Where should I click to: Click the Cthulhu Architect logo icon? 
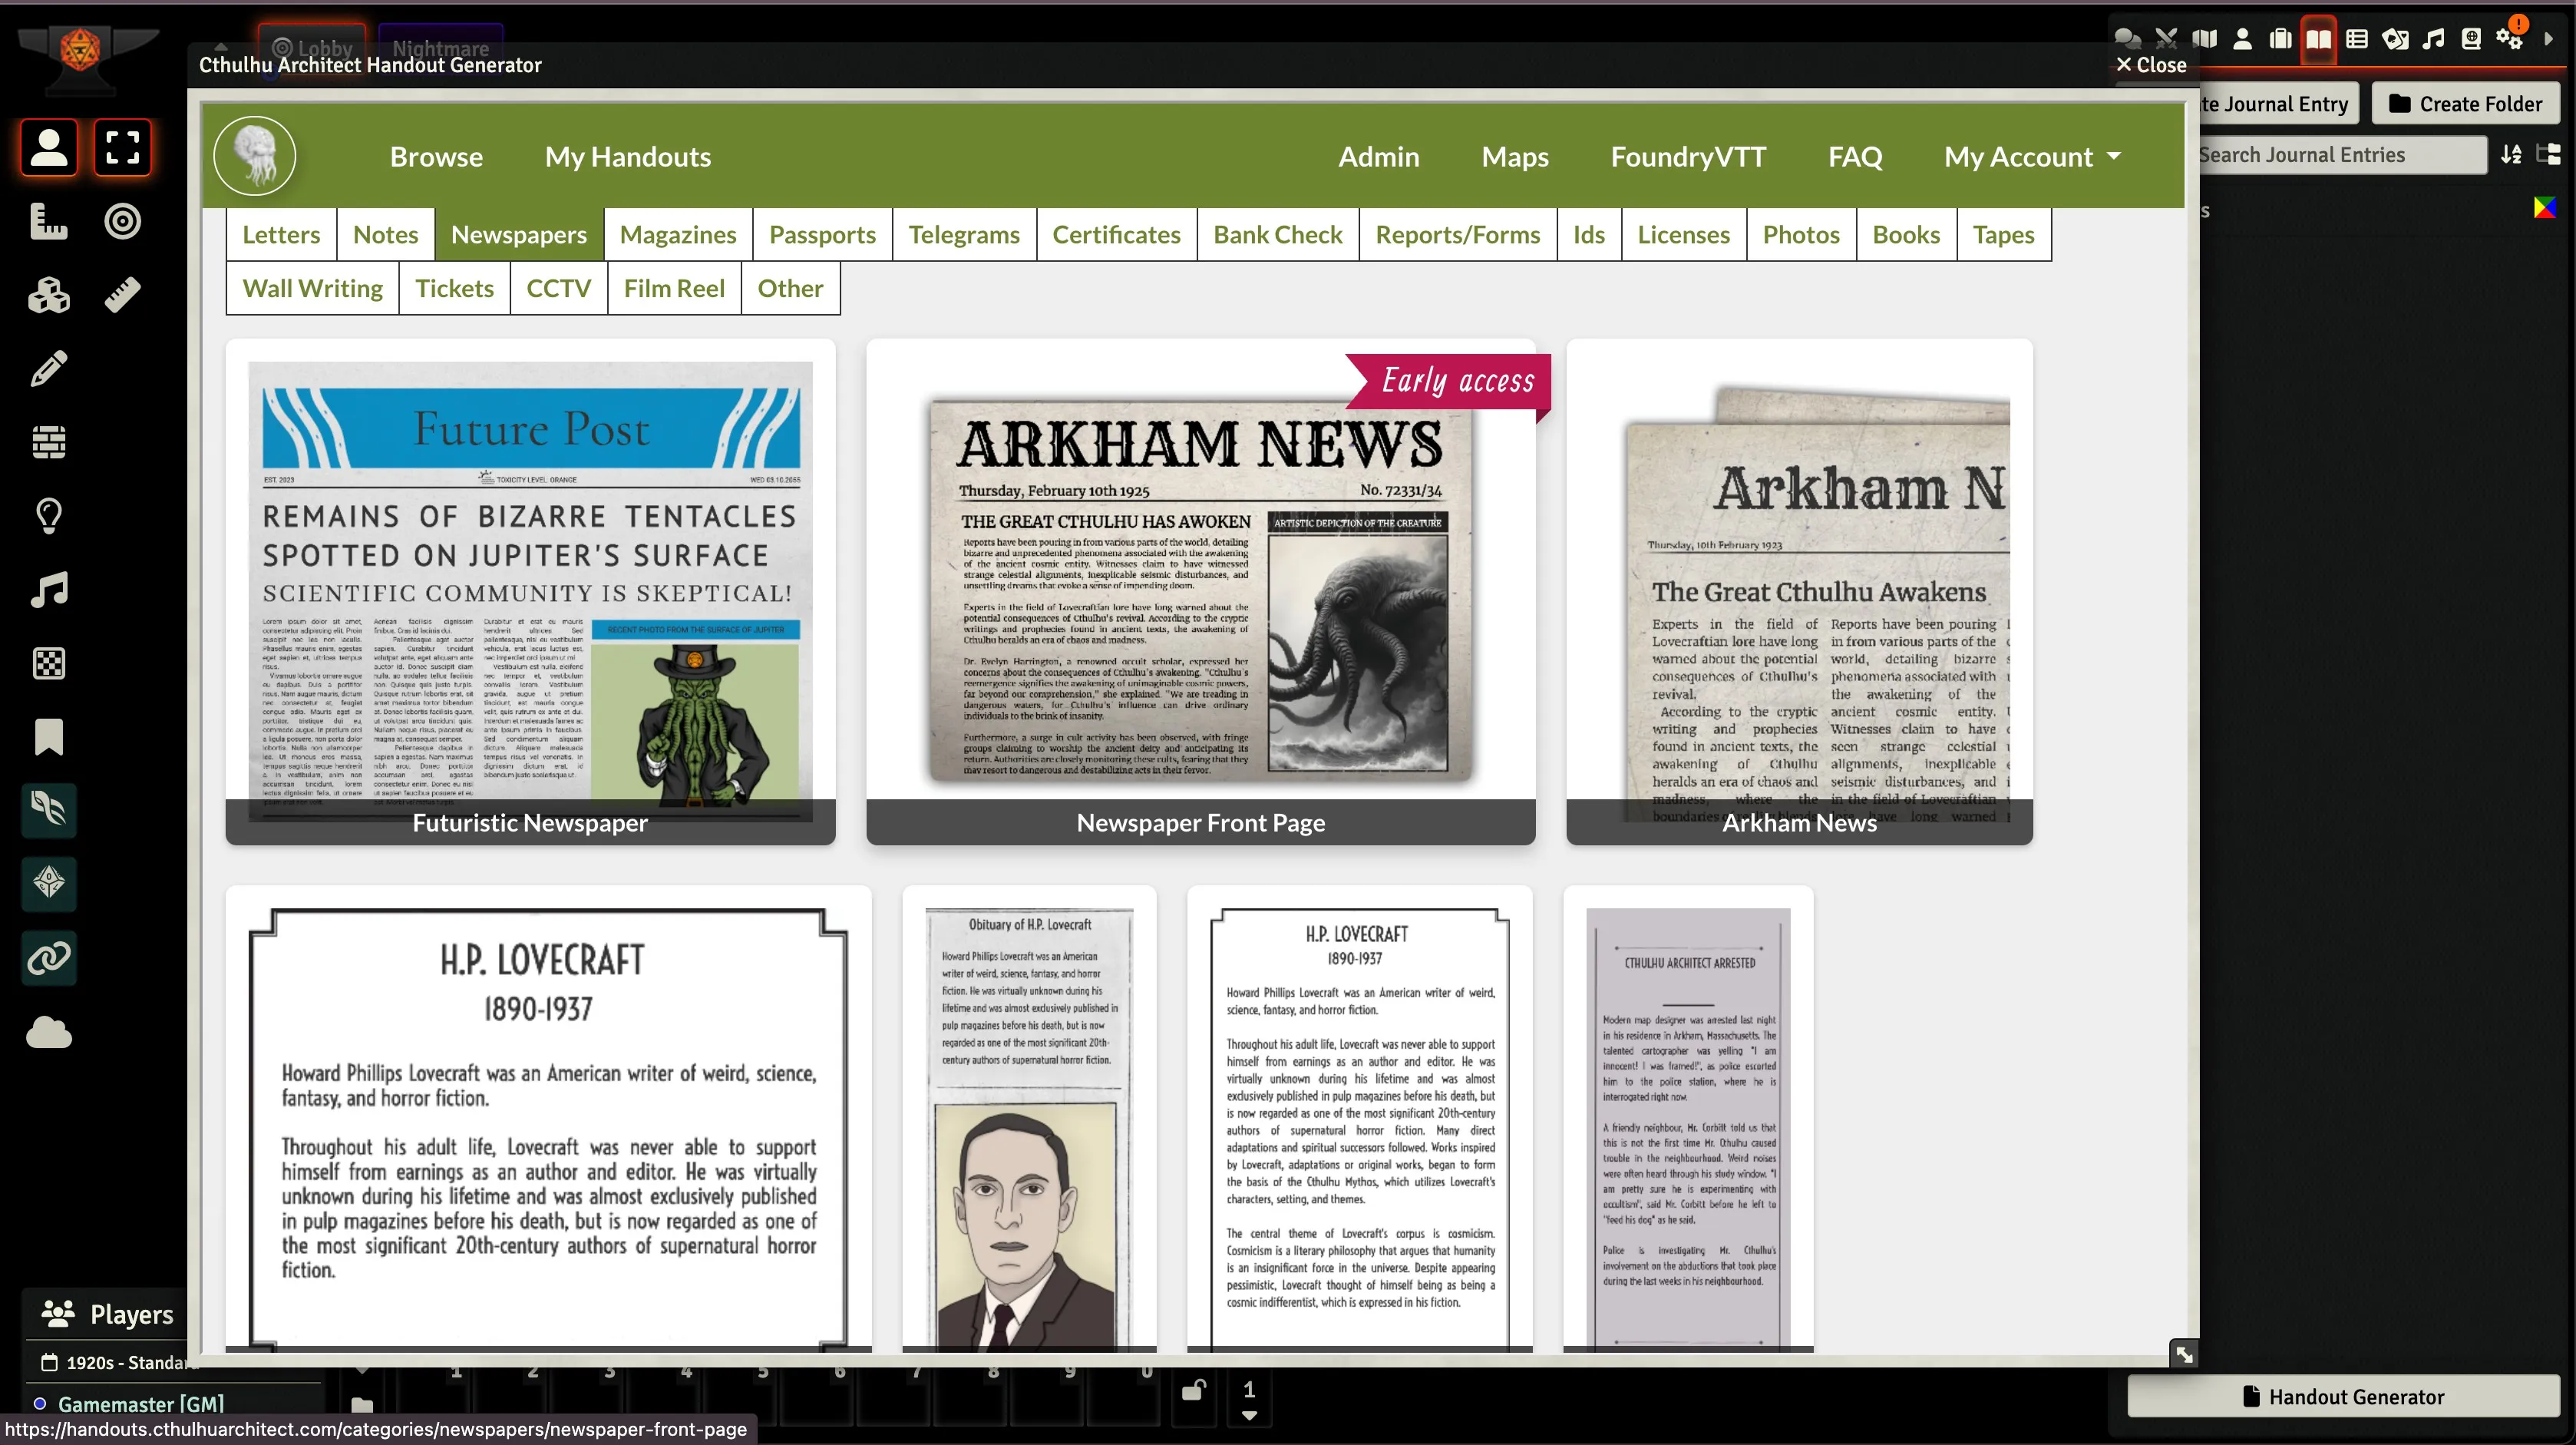pyautogui.click(x=254, y=157)
